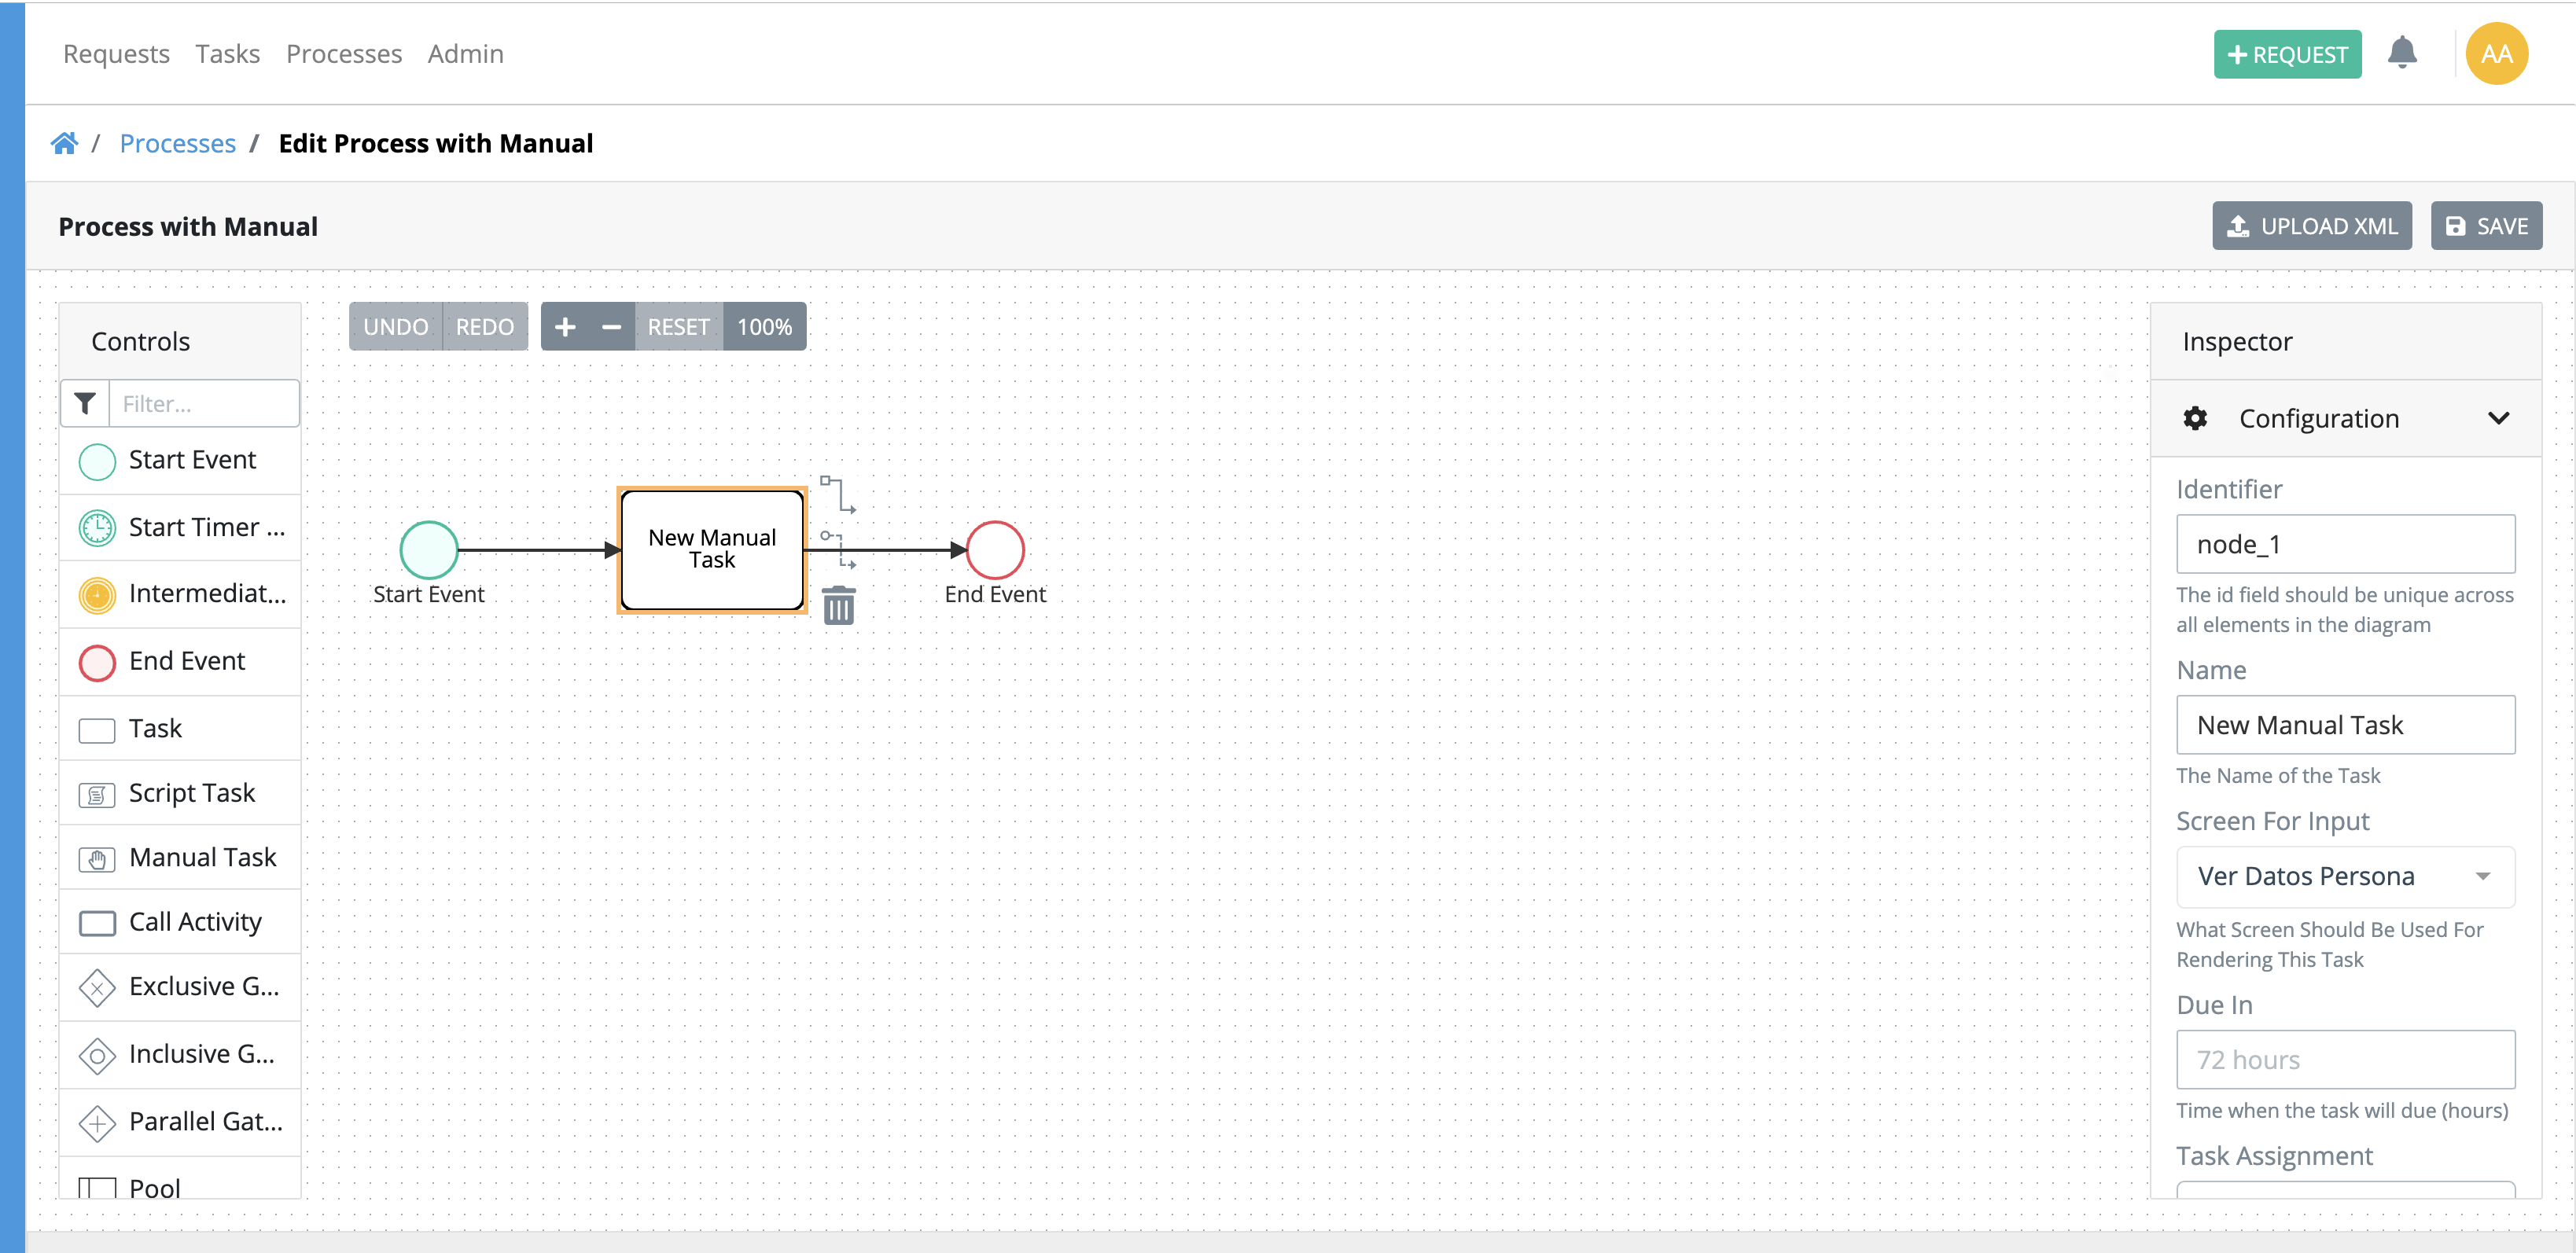Select the Inclusive Gateway control
This screenshot has width=2576, height=1253.
coord(180,1054)
